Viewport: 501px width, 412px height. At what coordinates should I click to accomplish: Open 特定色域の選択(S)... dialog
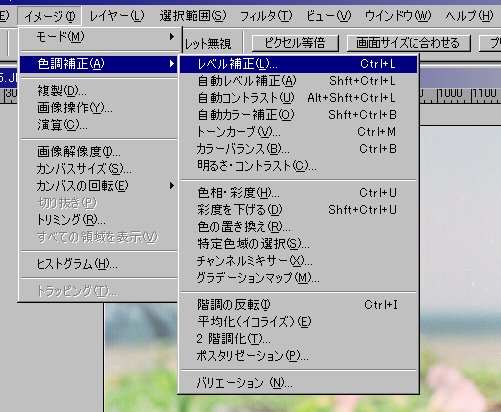tap(298, 244)
